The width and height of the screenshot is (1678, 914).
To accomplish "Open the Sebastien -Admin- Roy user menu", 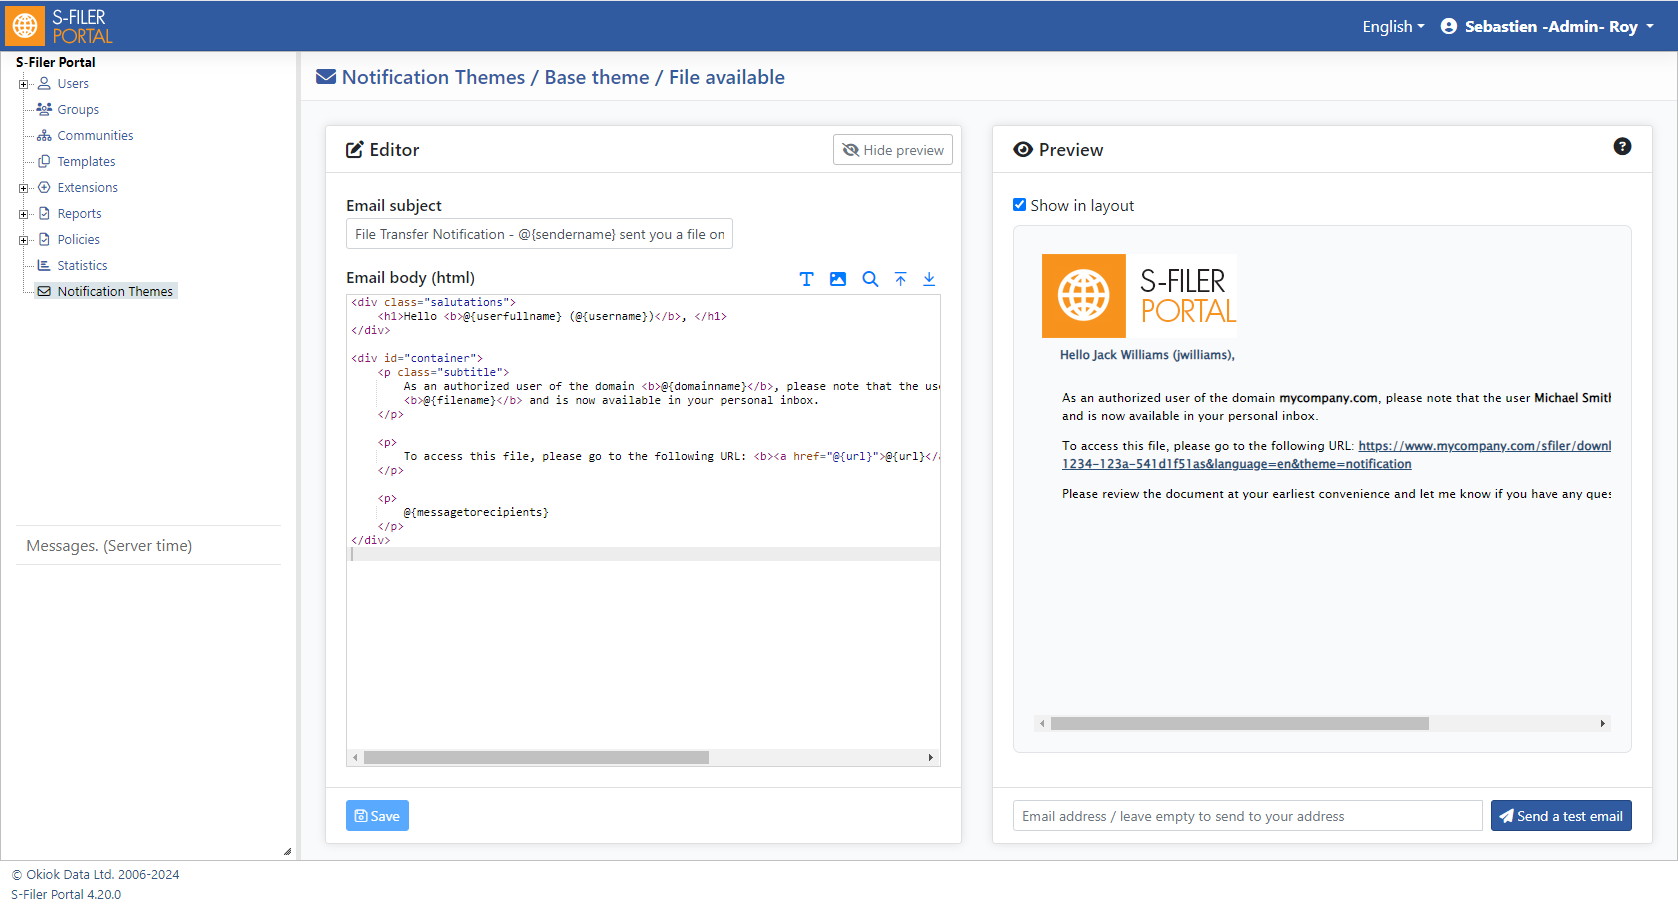I will 1547,26.
